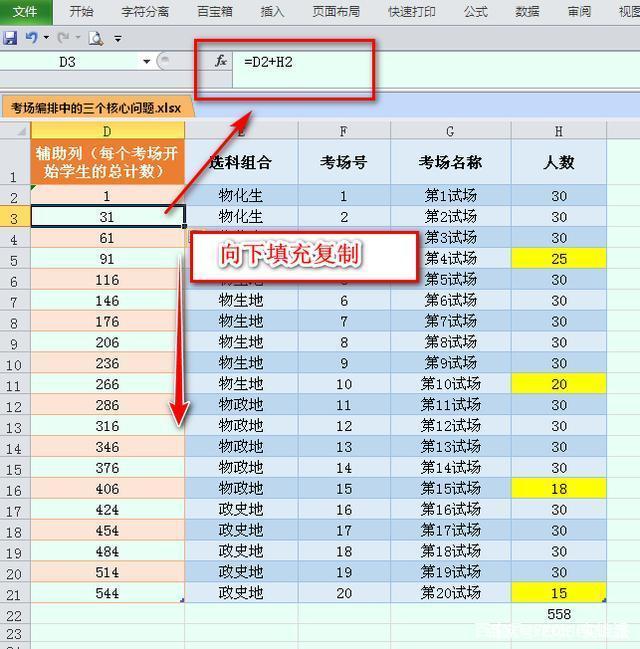Switch to the 审阅 ribbon tab
This screenshot has height=649, width=640.
pos(579,12)
